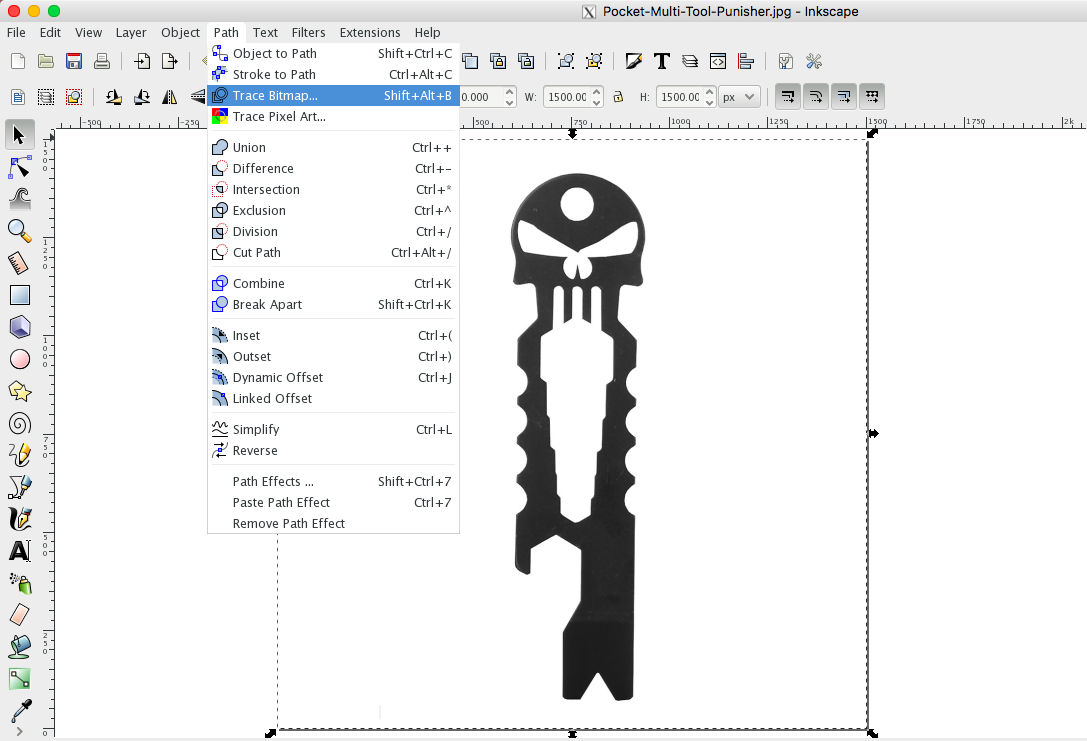
Task: Rotate selection 90° clockwise
Action: point(142,97)
